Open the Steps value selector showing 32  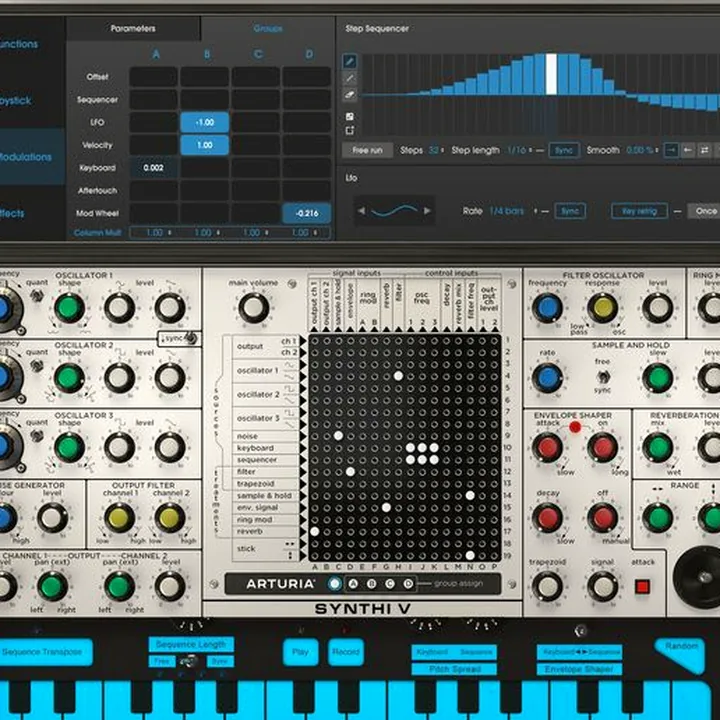click(436, 150)
